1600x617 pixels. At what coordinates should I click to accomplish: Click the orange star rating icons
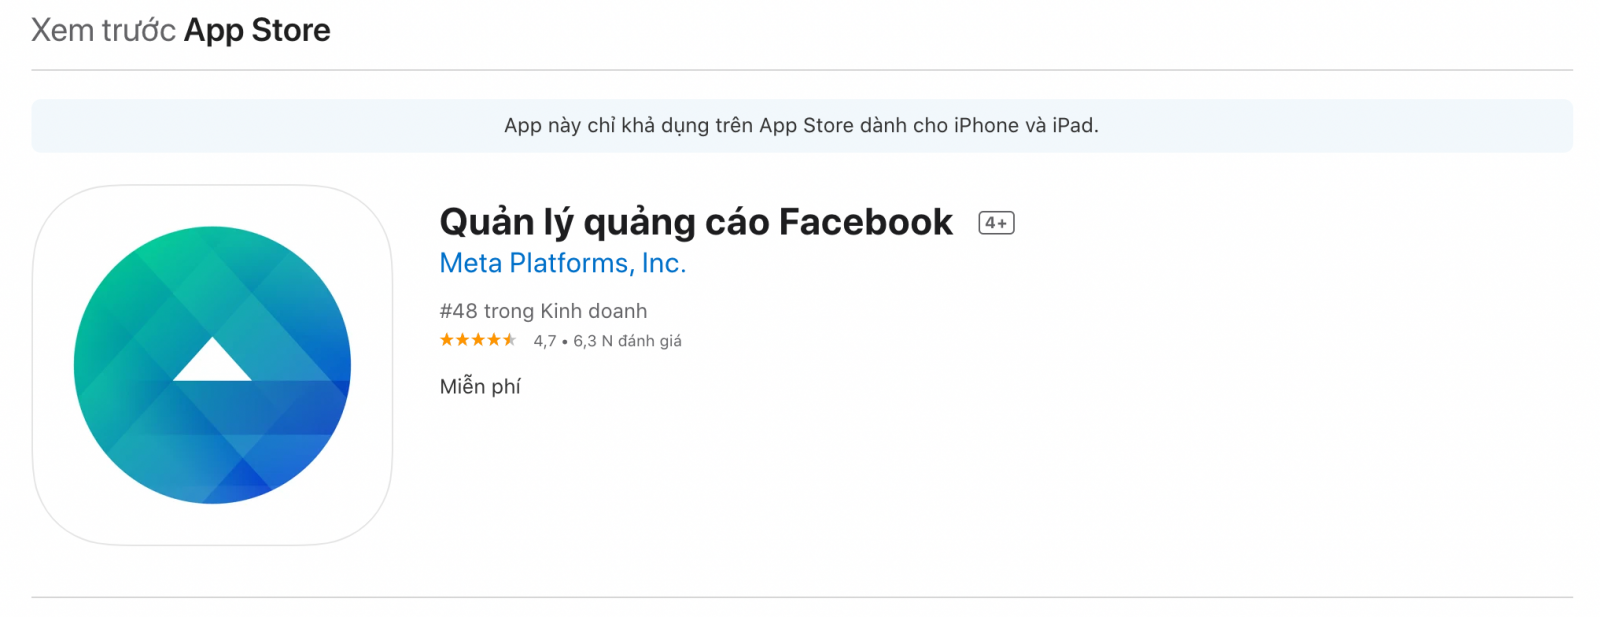(x=478, y=340)
